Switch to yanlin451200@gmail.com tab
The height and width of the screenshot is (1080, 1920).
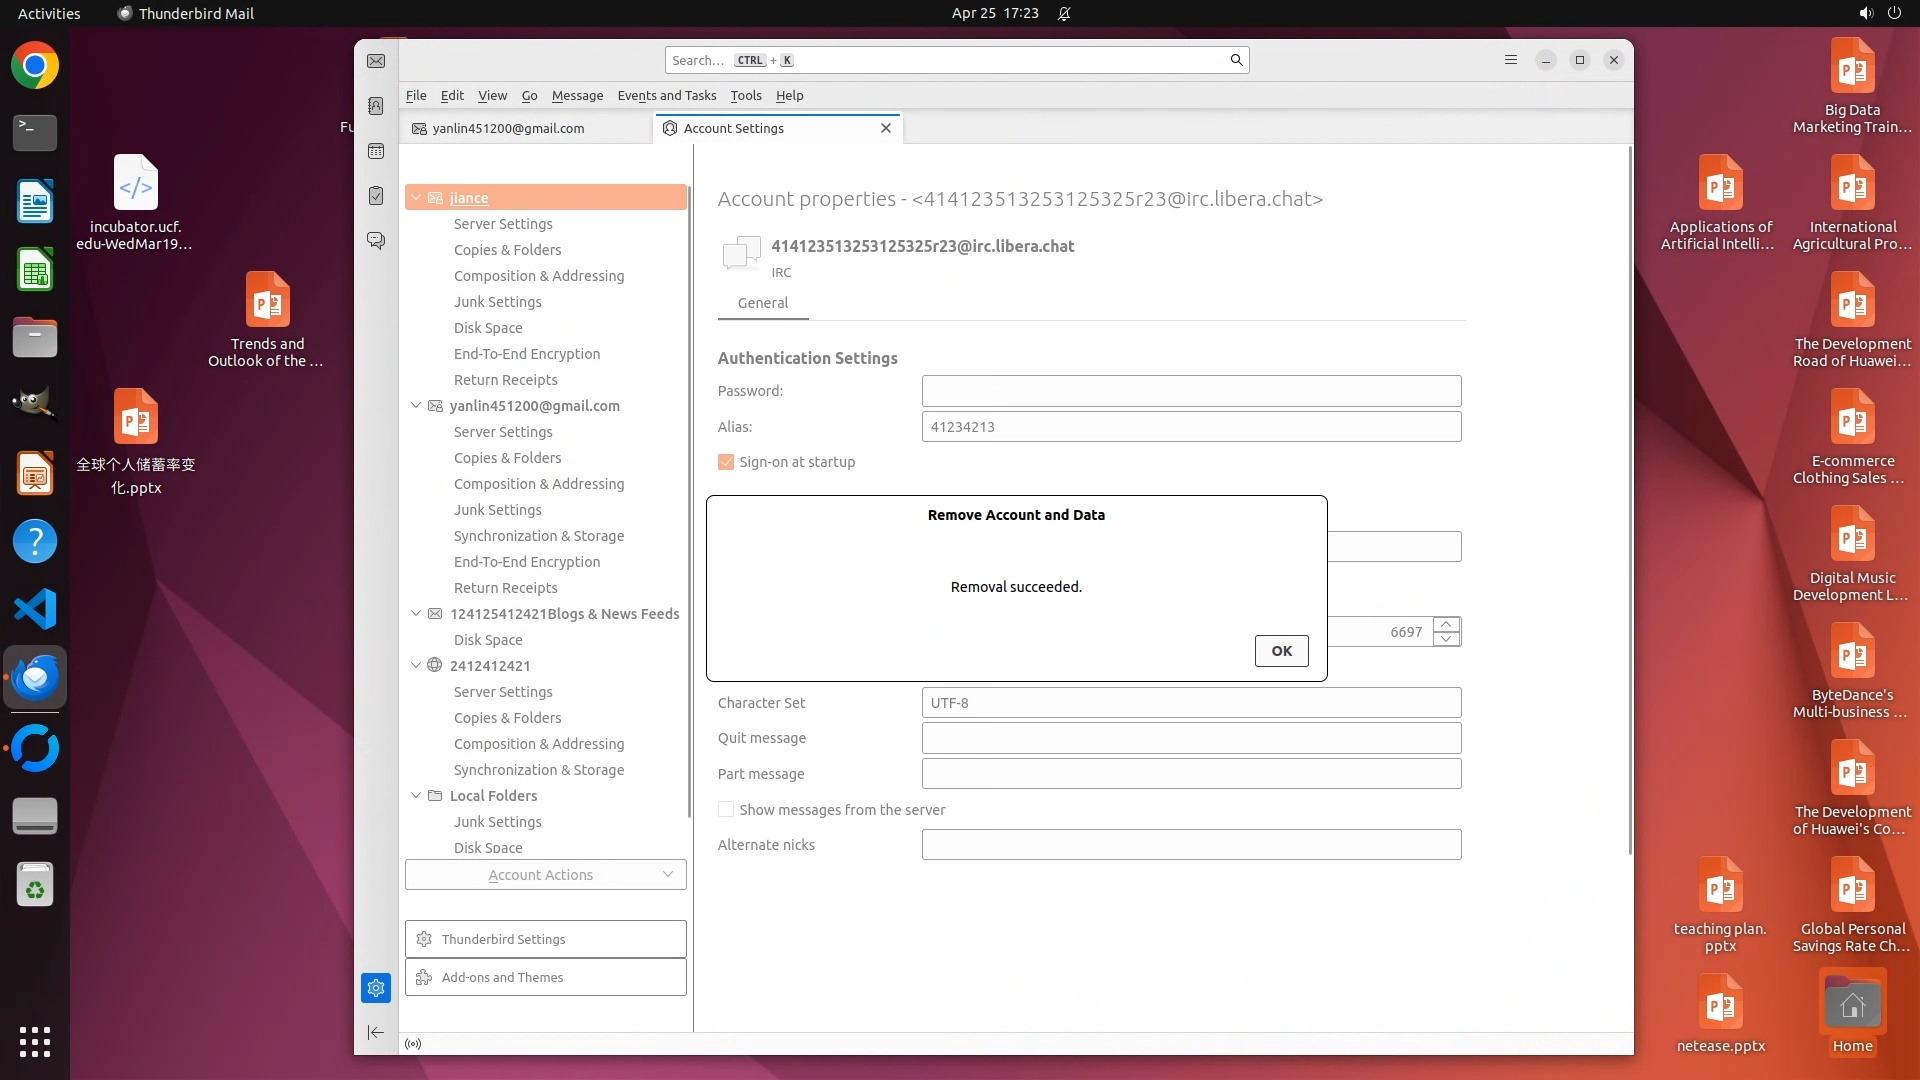[508, 129]
